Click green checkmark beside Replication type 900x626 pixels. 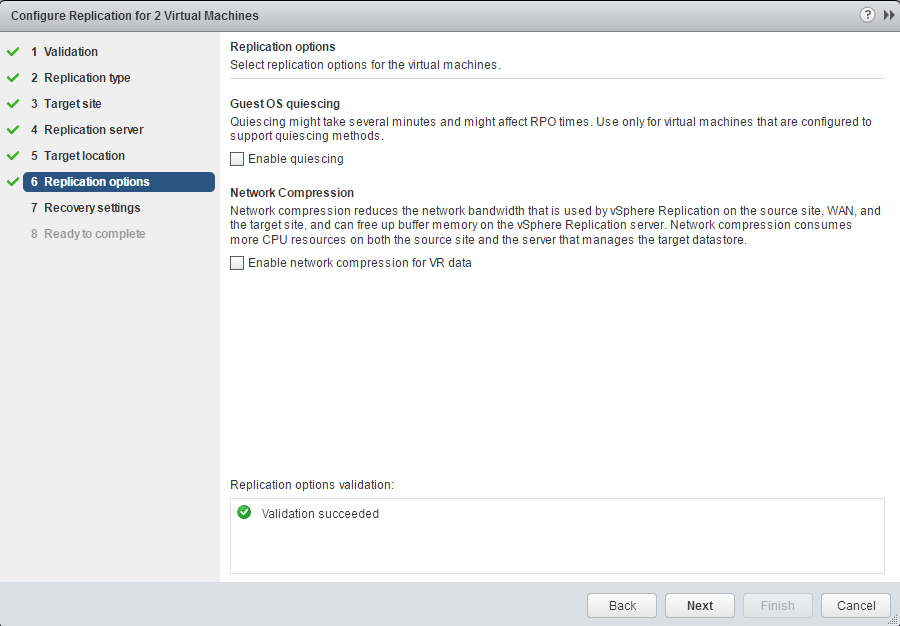click(x=13, y=77)
